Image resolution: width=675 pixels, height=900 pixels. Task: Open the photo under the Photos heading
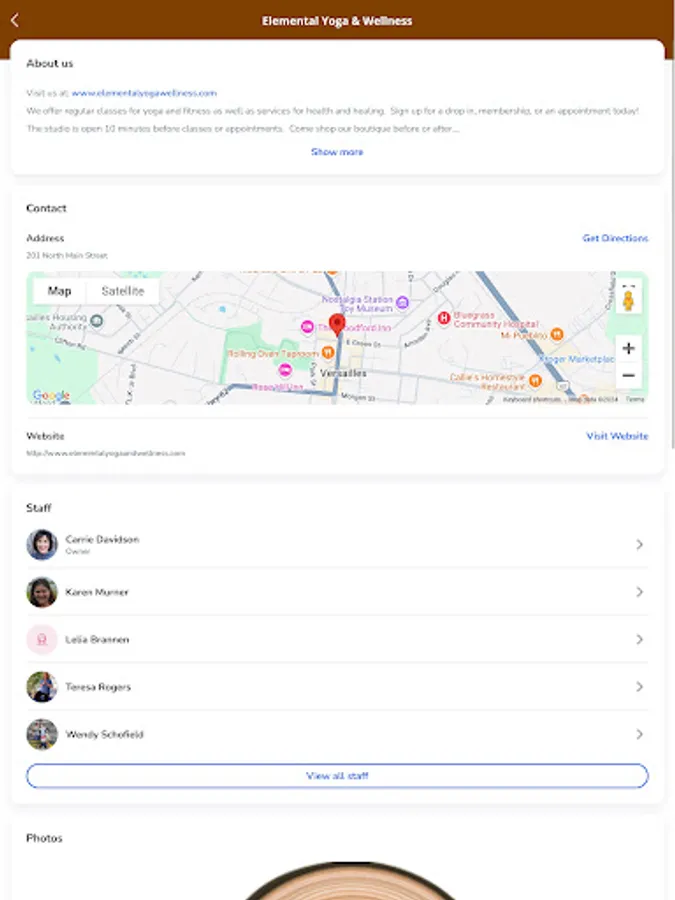(x=350, y=880)
